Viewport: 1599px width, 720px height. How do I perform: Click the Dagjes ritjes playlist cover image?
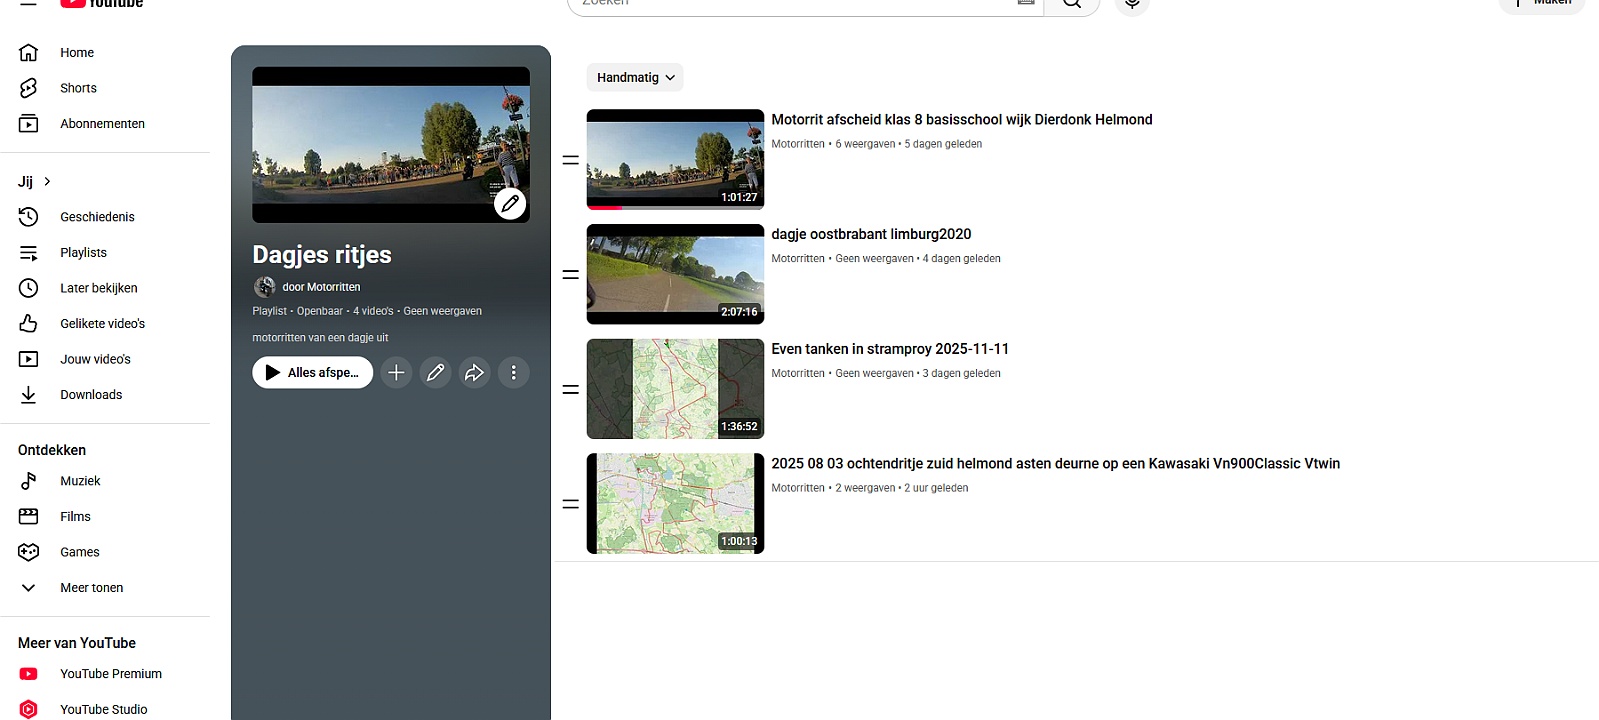(x=391, y=145)
